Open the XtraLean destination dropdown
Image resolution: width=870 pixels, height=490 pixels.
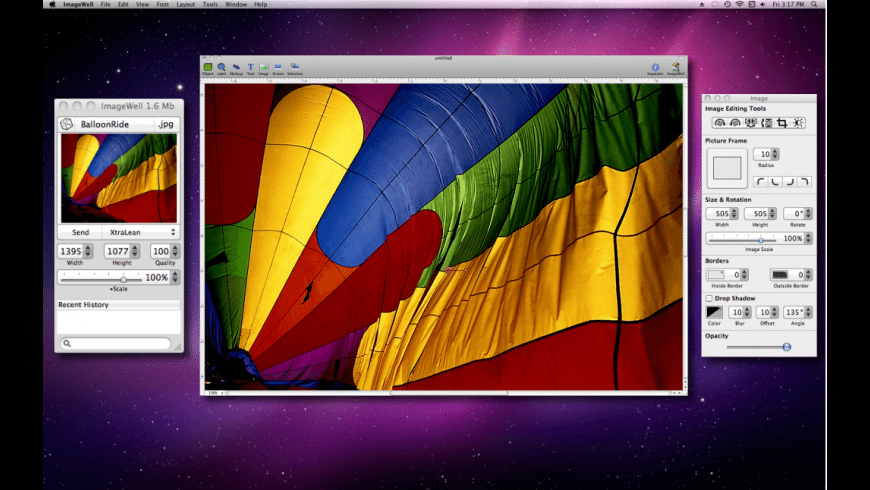tap(141, 233)
